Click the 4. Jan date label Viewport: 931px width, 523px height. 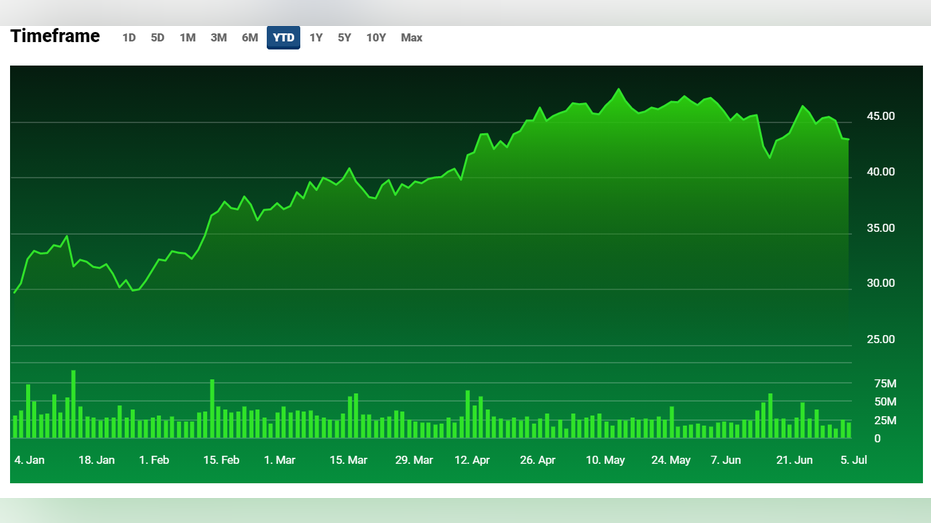click(29, 460)
